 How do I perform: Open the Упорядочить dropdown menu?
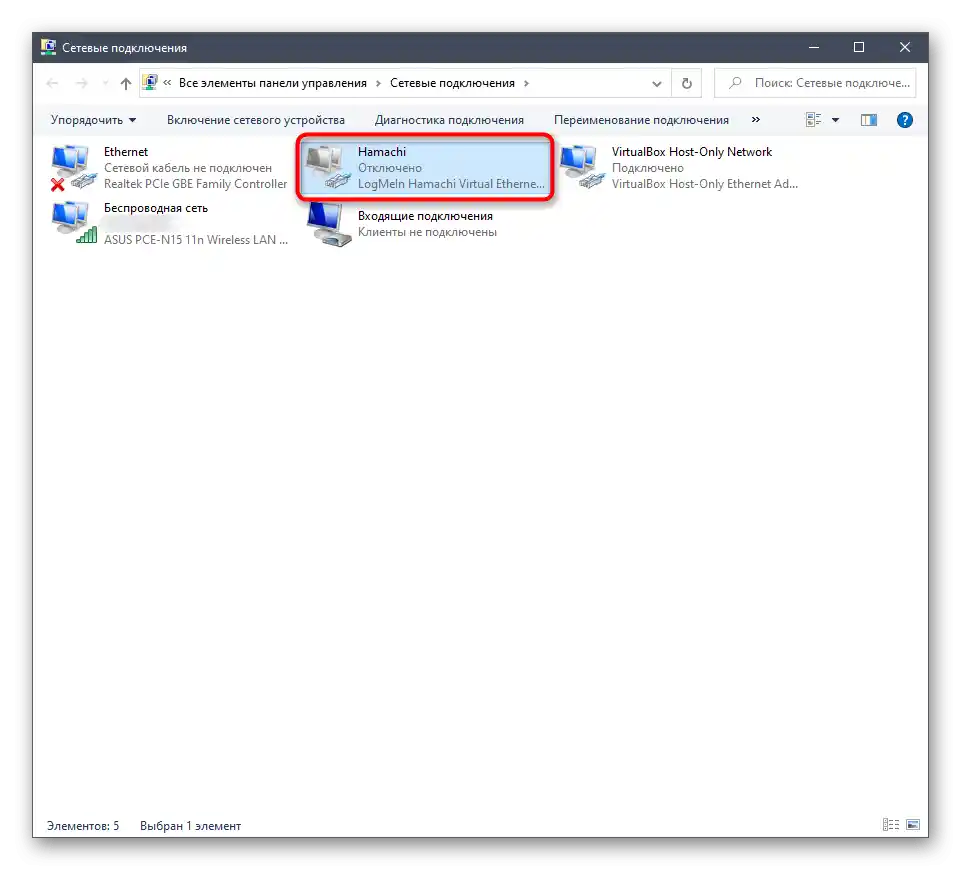[93, 120]
